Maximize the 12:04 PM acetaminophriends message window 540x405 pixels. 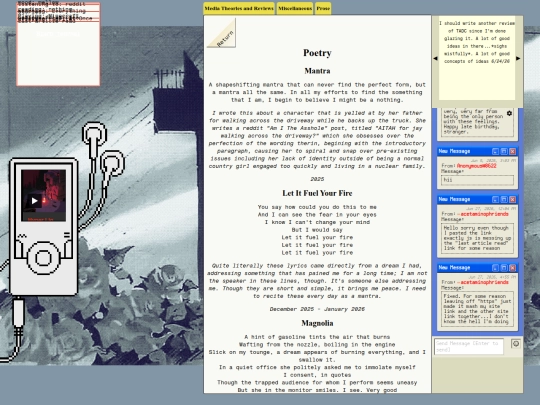[x=504, y=199]
